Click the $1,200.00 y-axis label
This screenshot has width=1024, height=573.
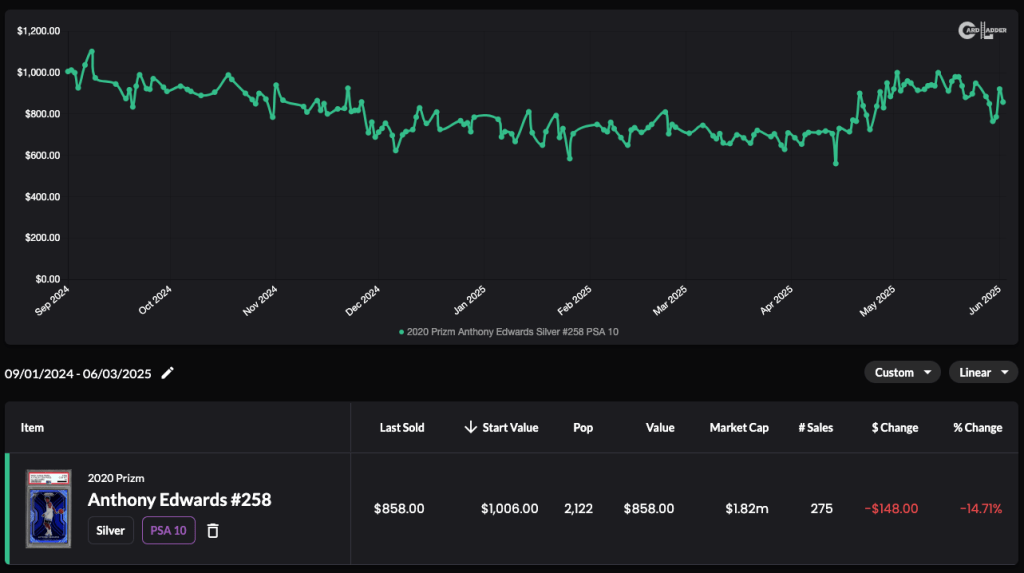(39, 31)
